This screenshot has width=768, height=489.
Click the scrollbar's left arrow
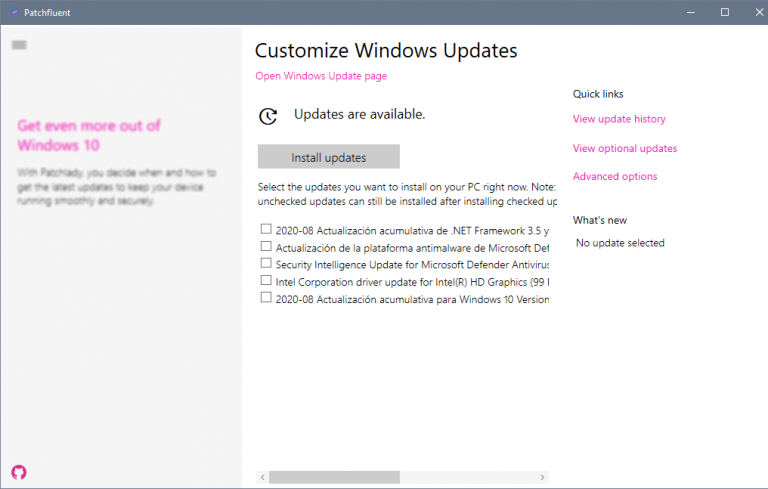pos(262,477)
